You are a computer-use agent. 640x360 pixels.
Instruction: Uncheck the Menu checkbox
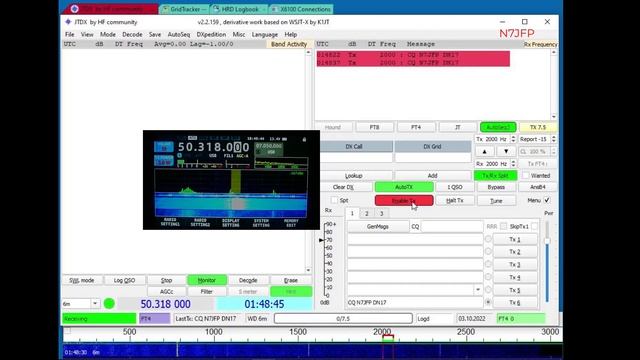point(547,200)
